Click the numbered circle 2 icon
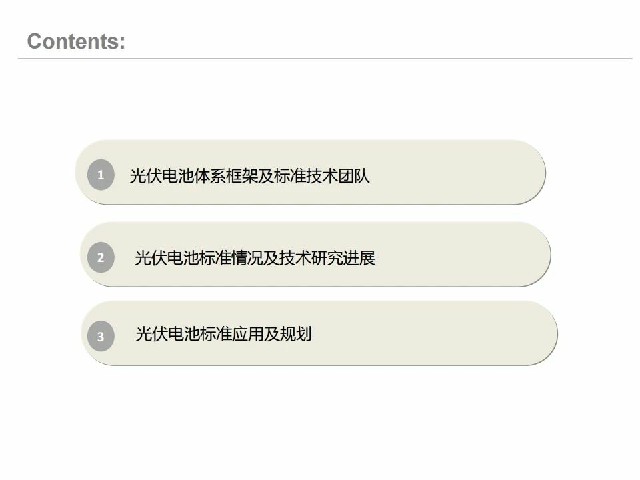The width and height of the screenshot is (640, 480). 101,258
